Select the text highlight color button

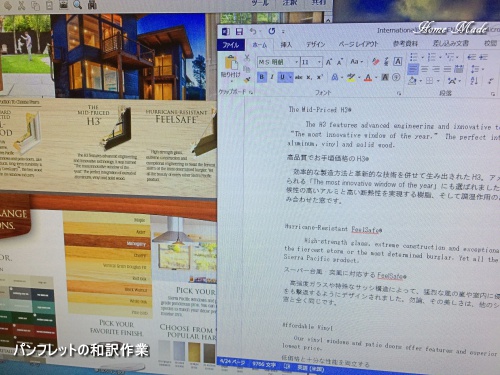pyautogui.click(x=351, y=77)
